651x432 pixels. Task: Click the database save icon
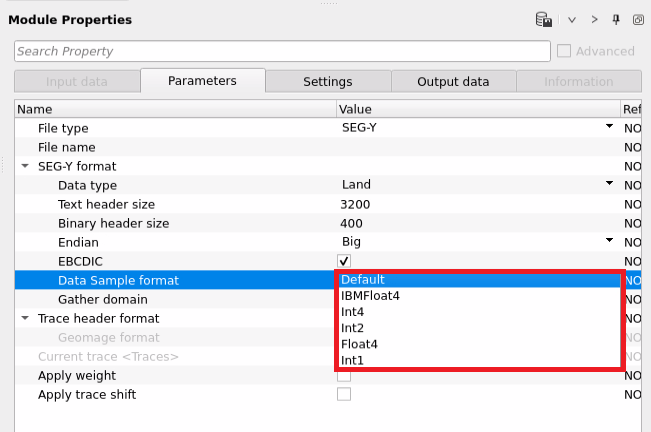pyautogui.click(x=544, y=19)
